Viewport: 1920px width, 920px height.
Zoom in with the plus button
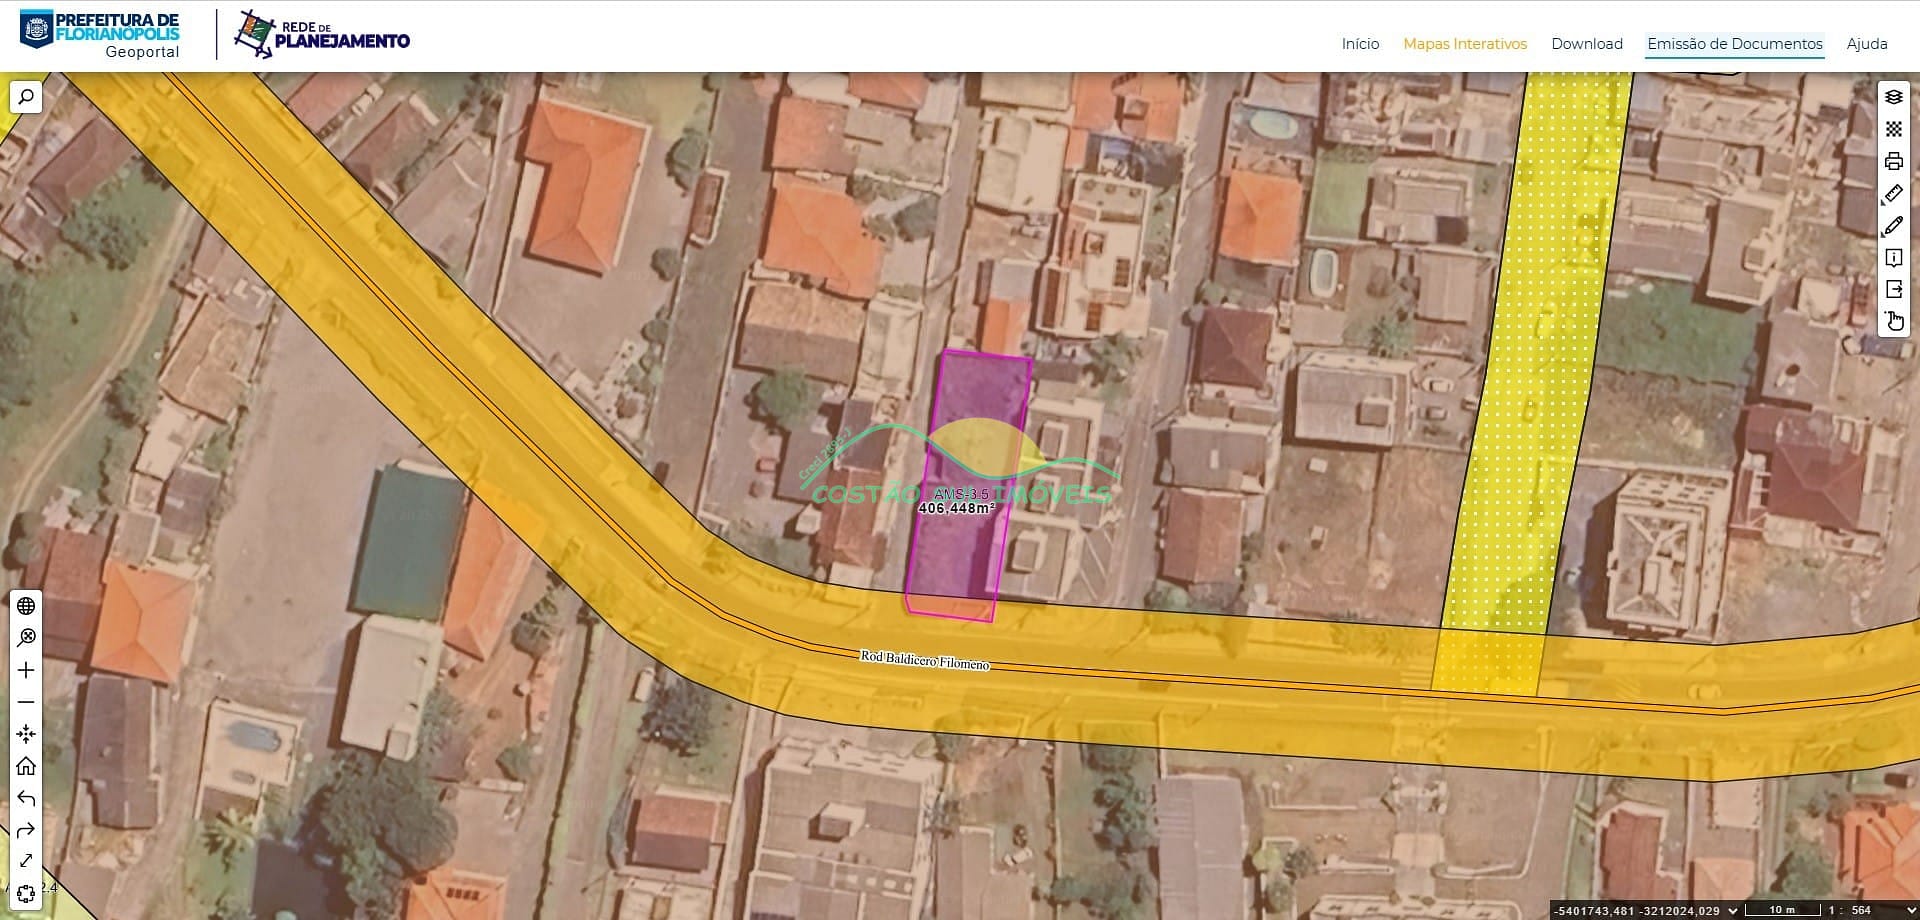point(26,670)
